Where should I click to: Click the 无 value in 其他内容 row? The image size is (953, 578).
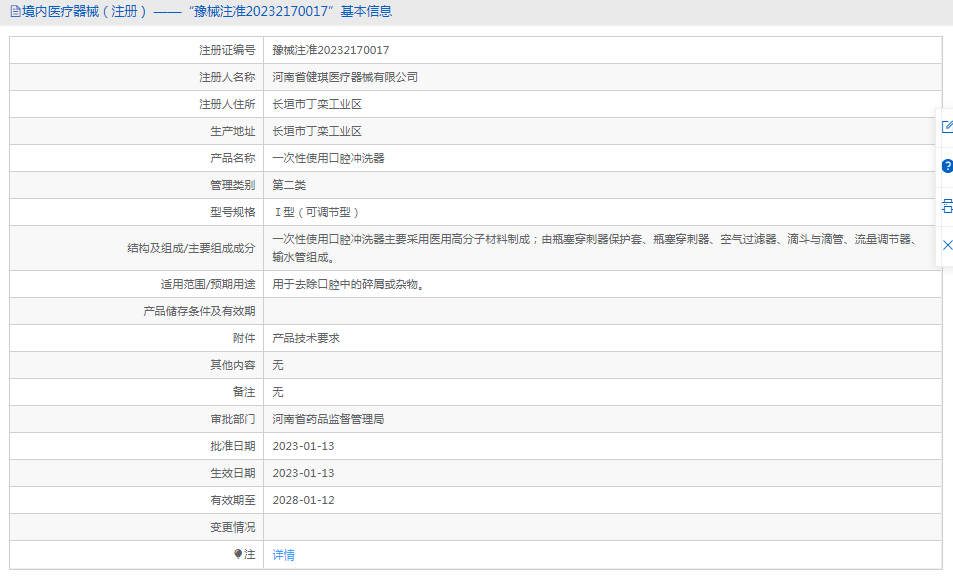point(278,365)
